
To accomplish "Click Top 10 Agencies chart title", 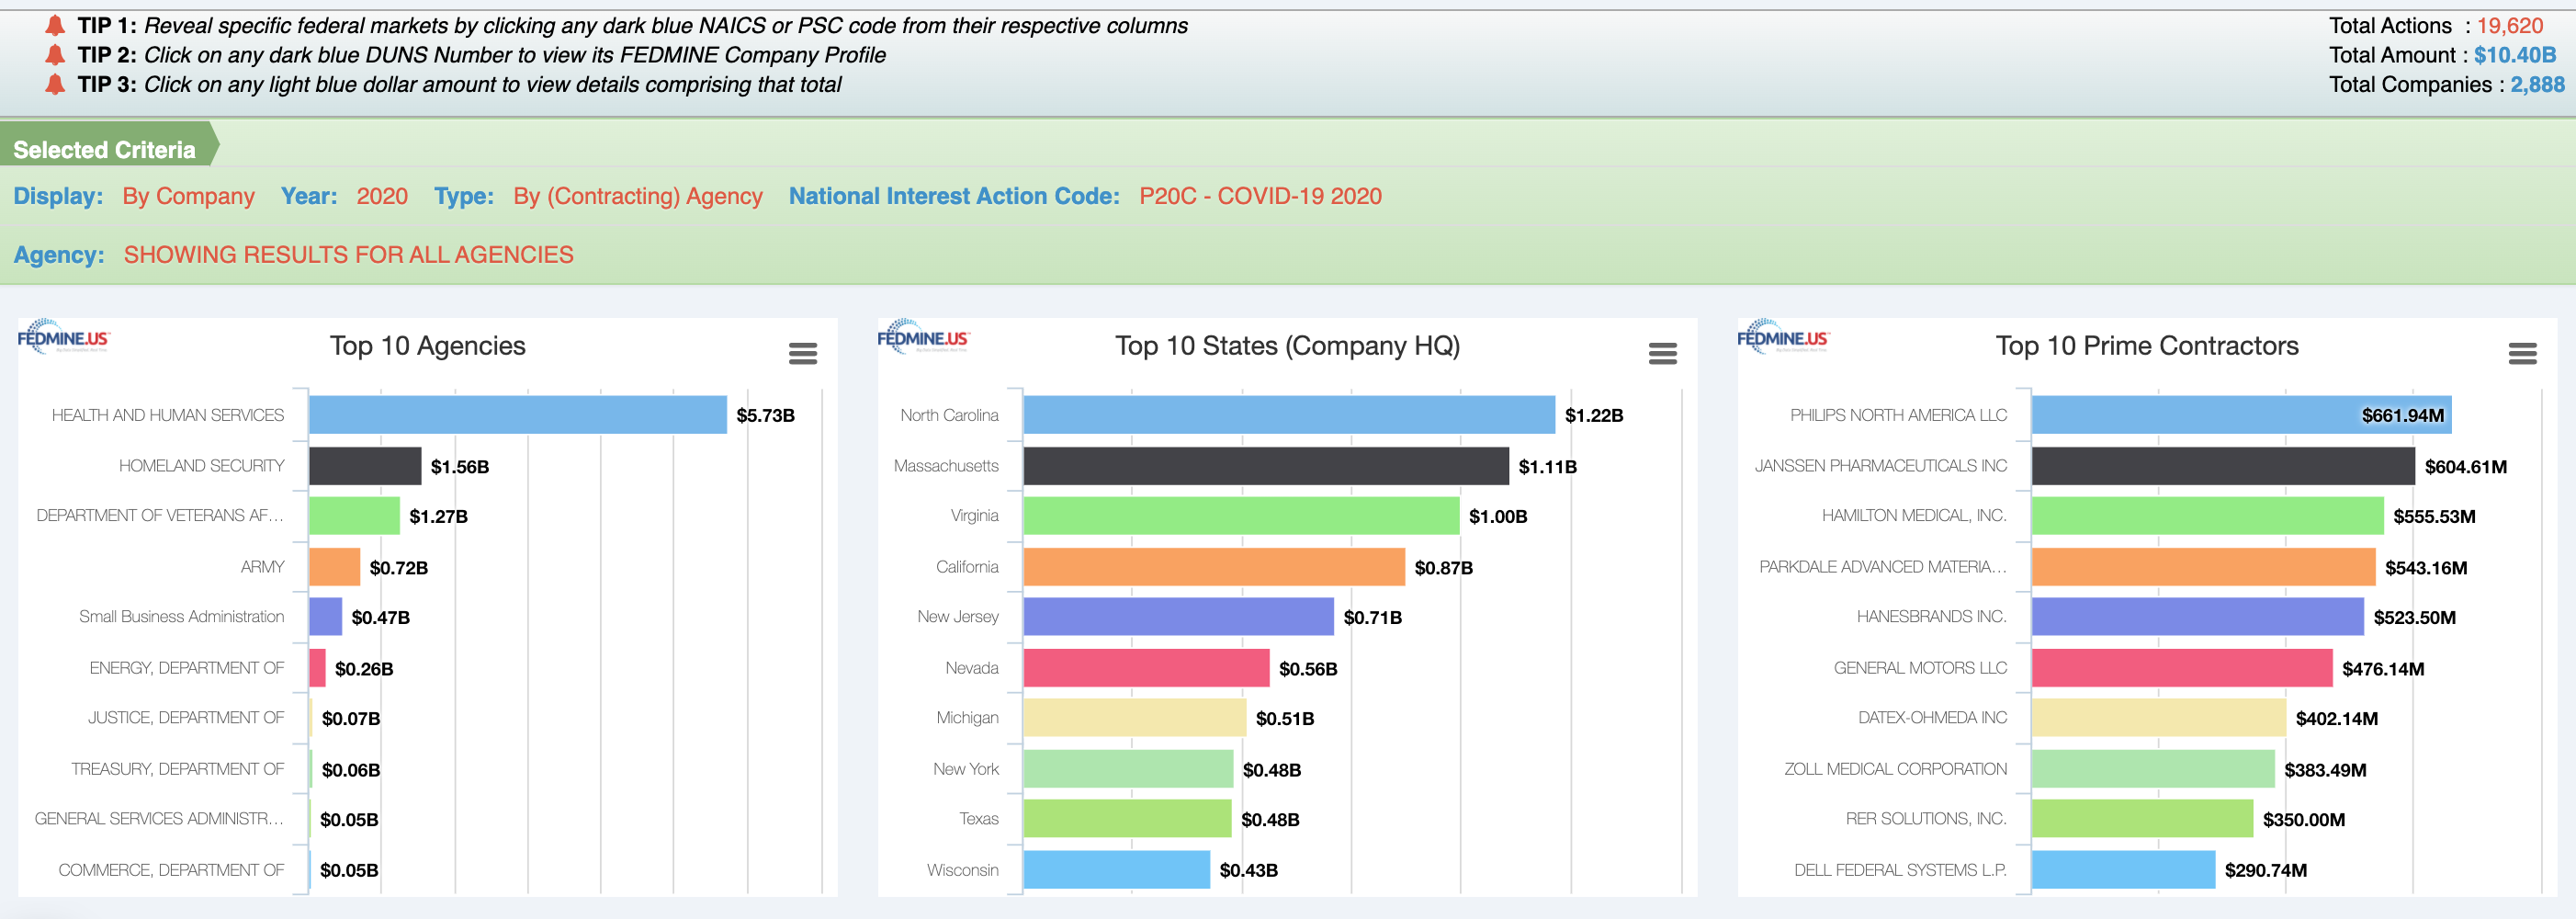I will pyautogui.click(x=428, y=346).
